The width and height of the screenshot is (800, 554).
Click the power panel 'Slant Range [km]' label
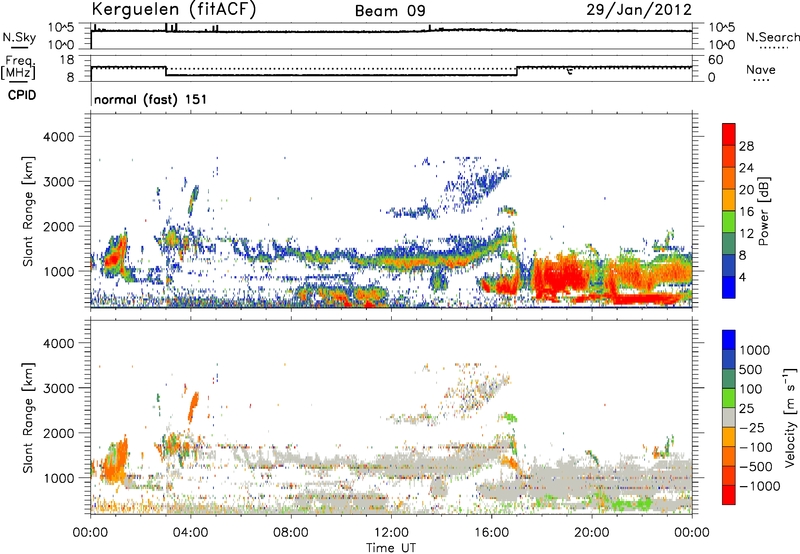coord(28,211)
